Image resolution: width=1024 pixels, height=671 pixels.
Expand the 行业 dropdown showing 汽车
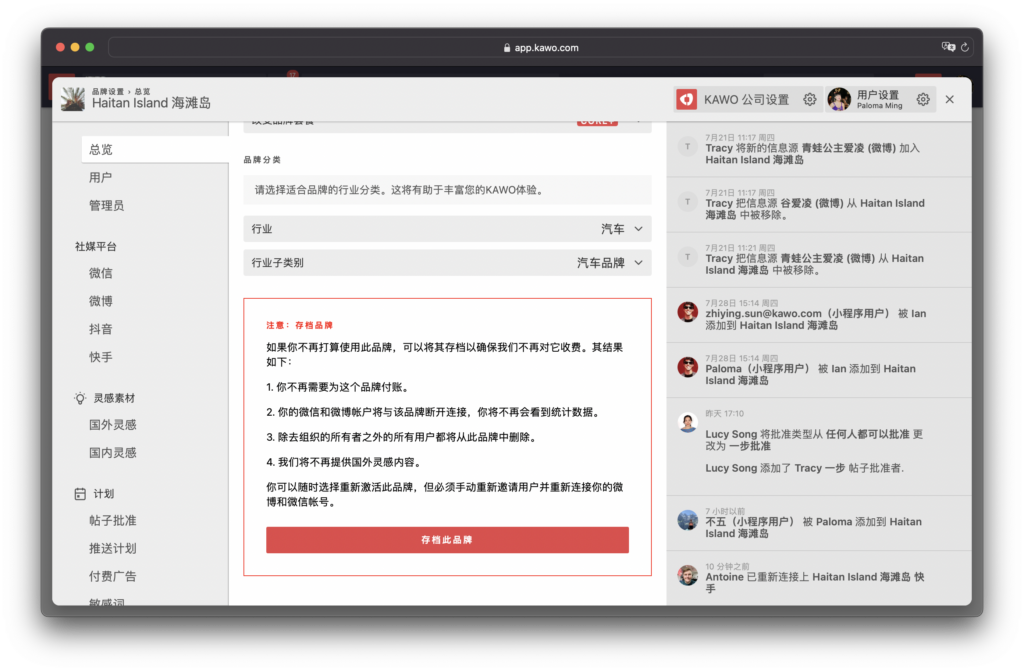(x=447, y=229)
